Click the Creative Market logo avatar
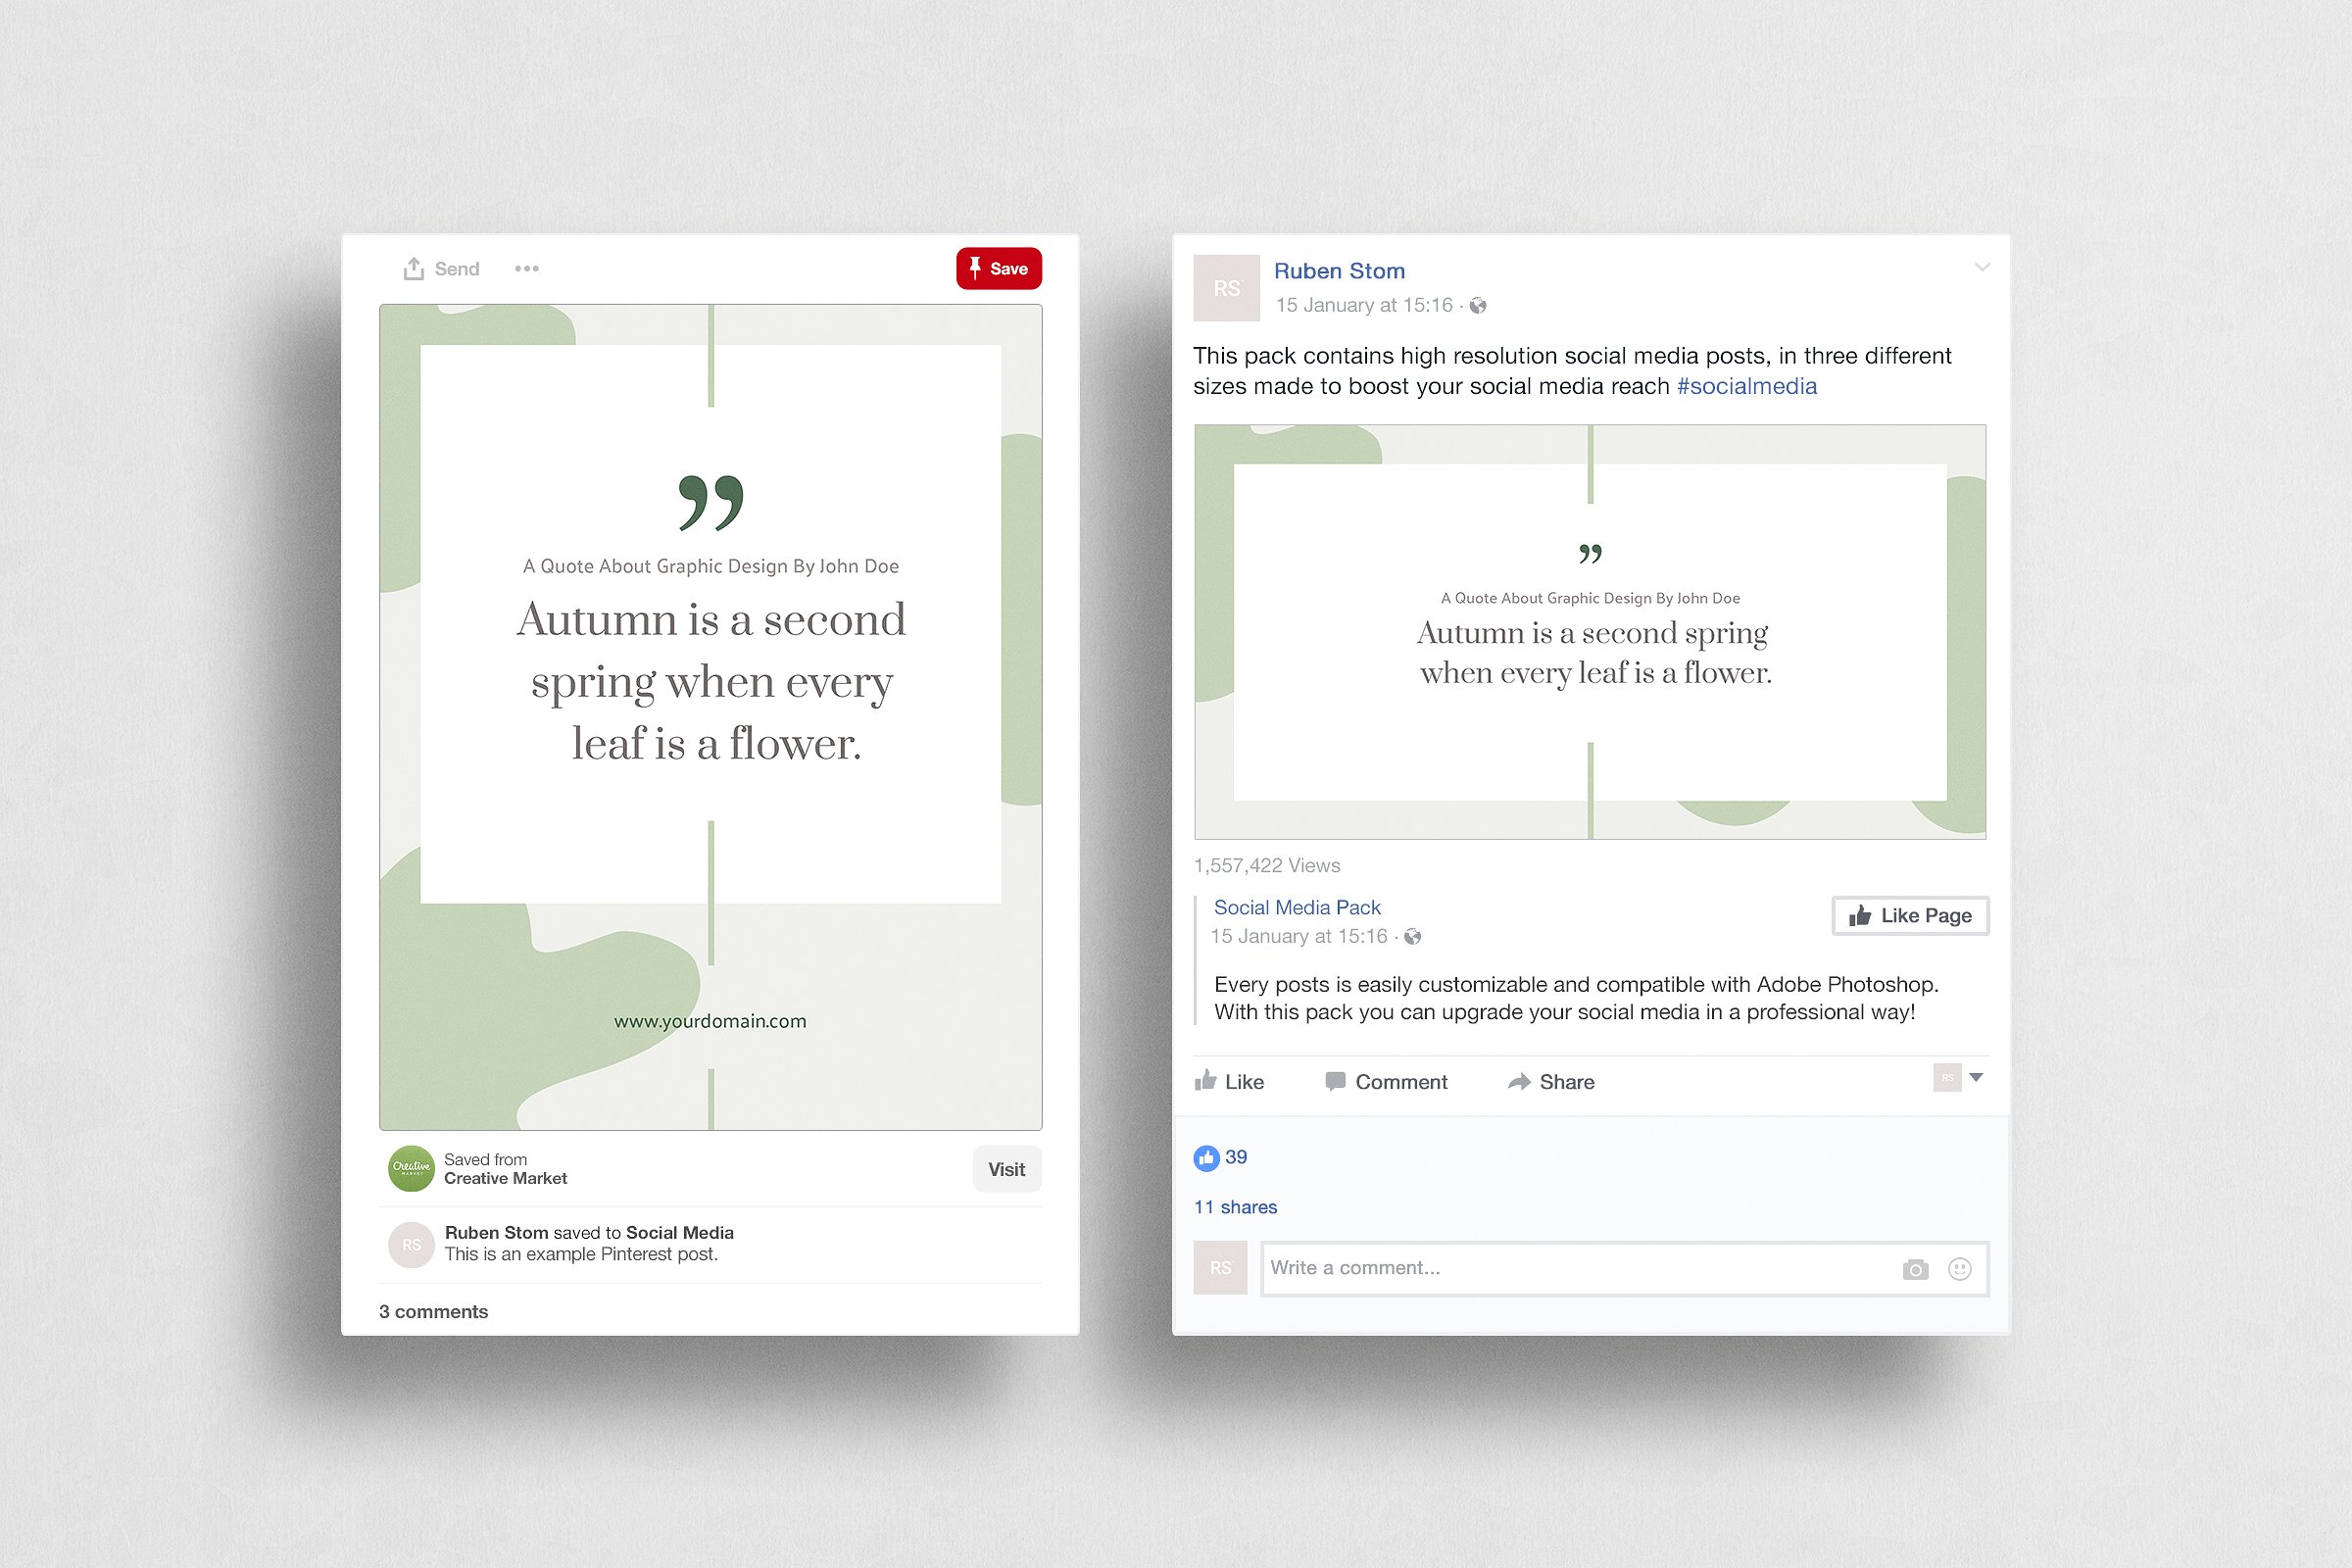 [411, 1168]
